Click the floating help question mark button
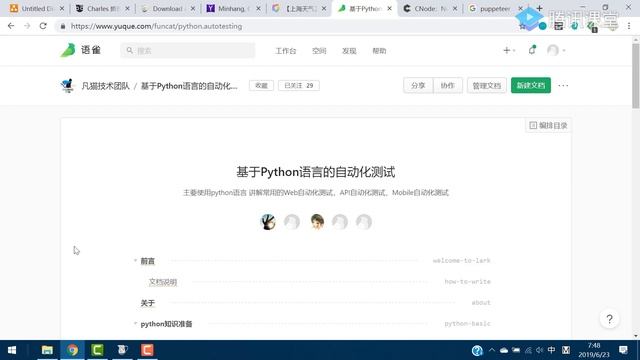The image size is (640, 360). coord(609,319)
